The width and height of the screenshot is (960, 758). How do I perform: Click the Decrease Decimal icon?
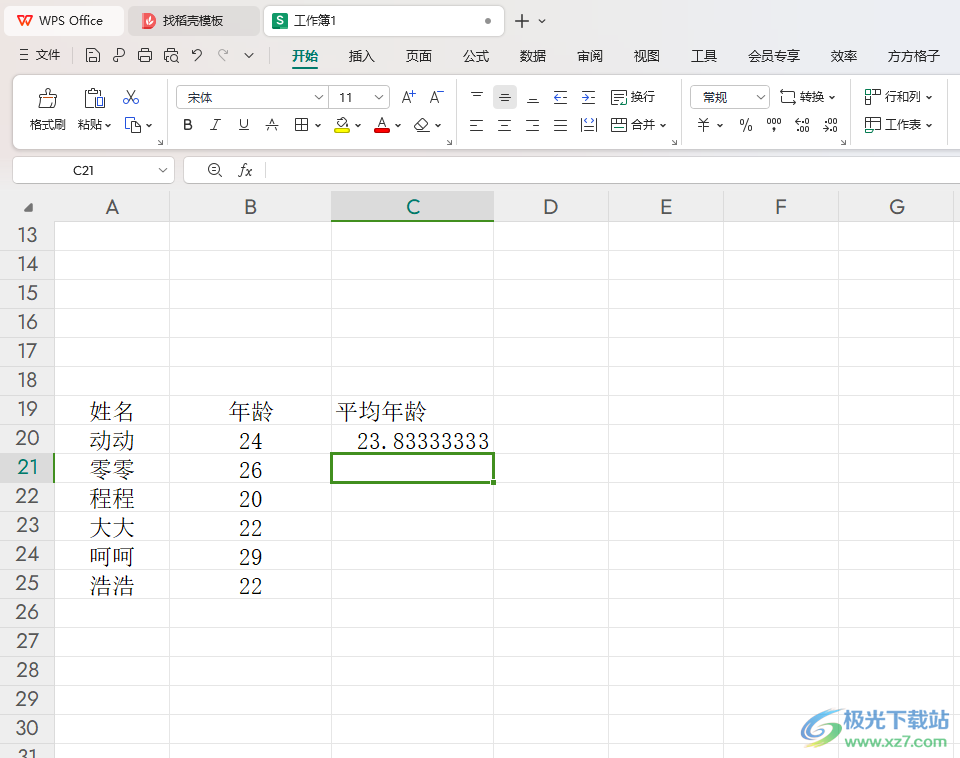[831, 126]
